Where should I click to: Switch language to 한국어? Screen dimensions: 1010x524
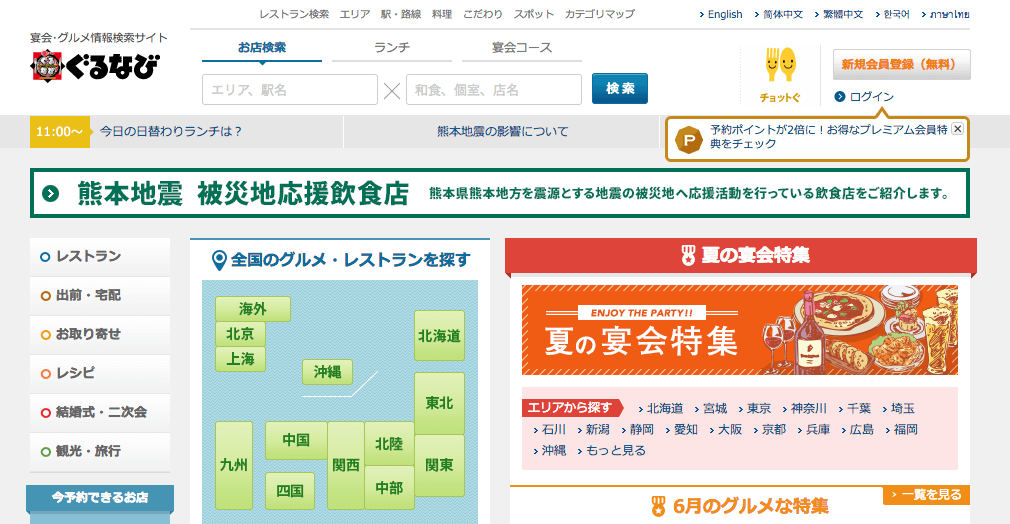click(x=896, y=14)
